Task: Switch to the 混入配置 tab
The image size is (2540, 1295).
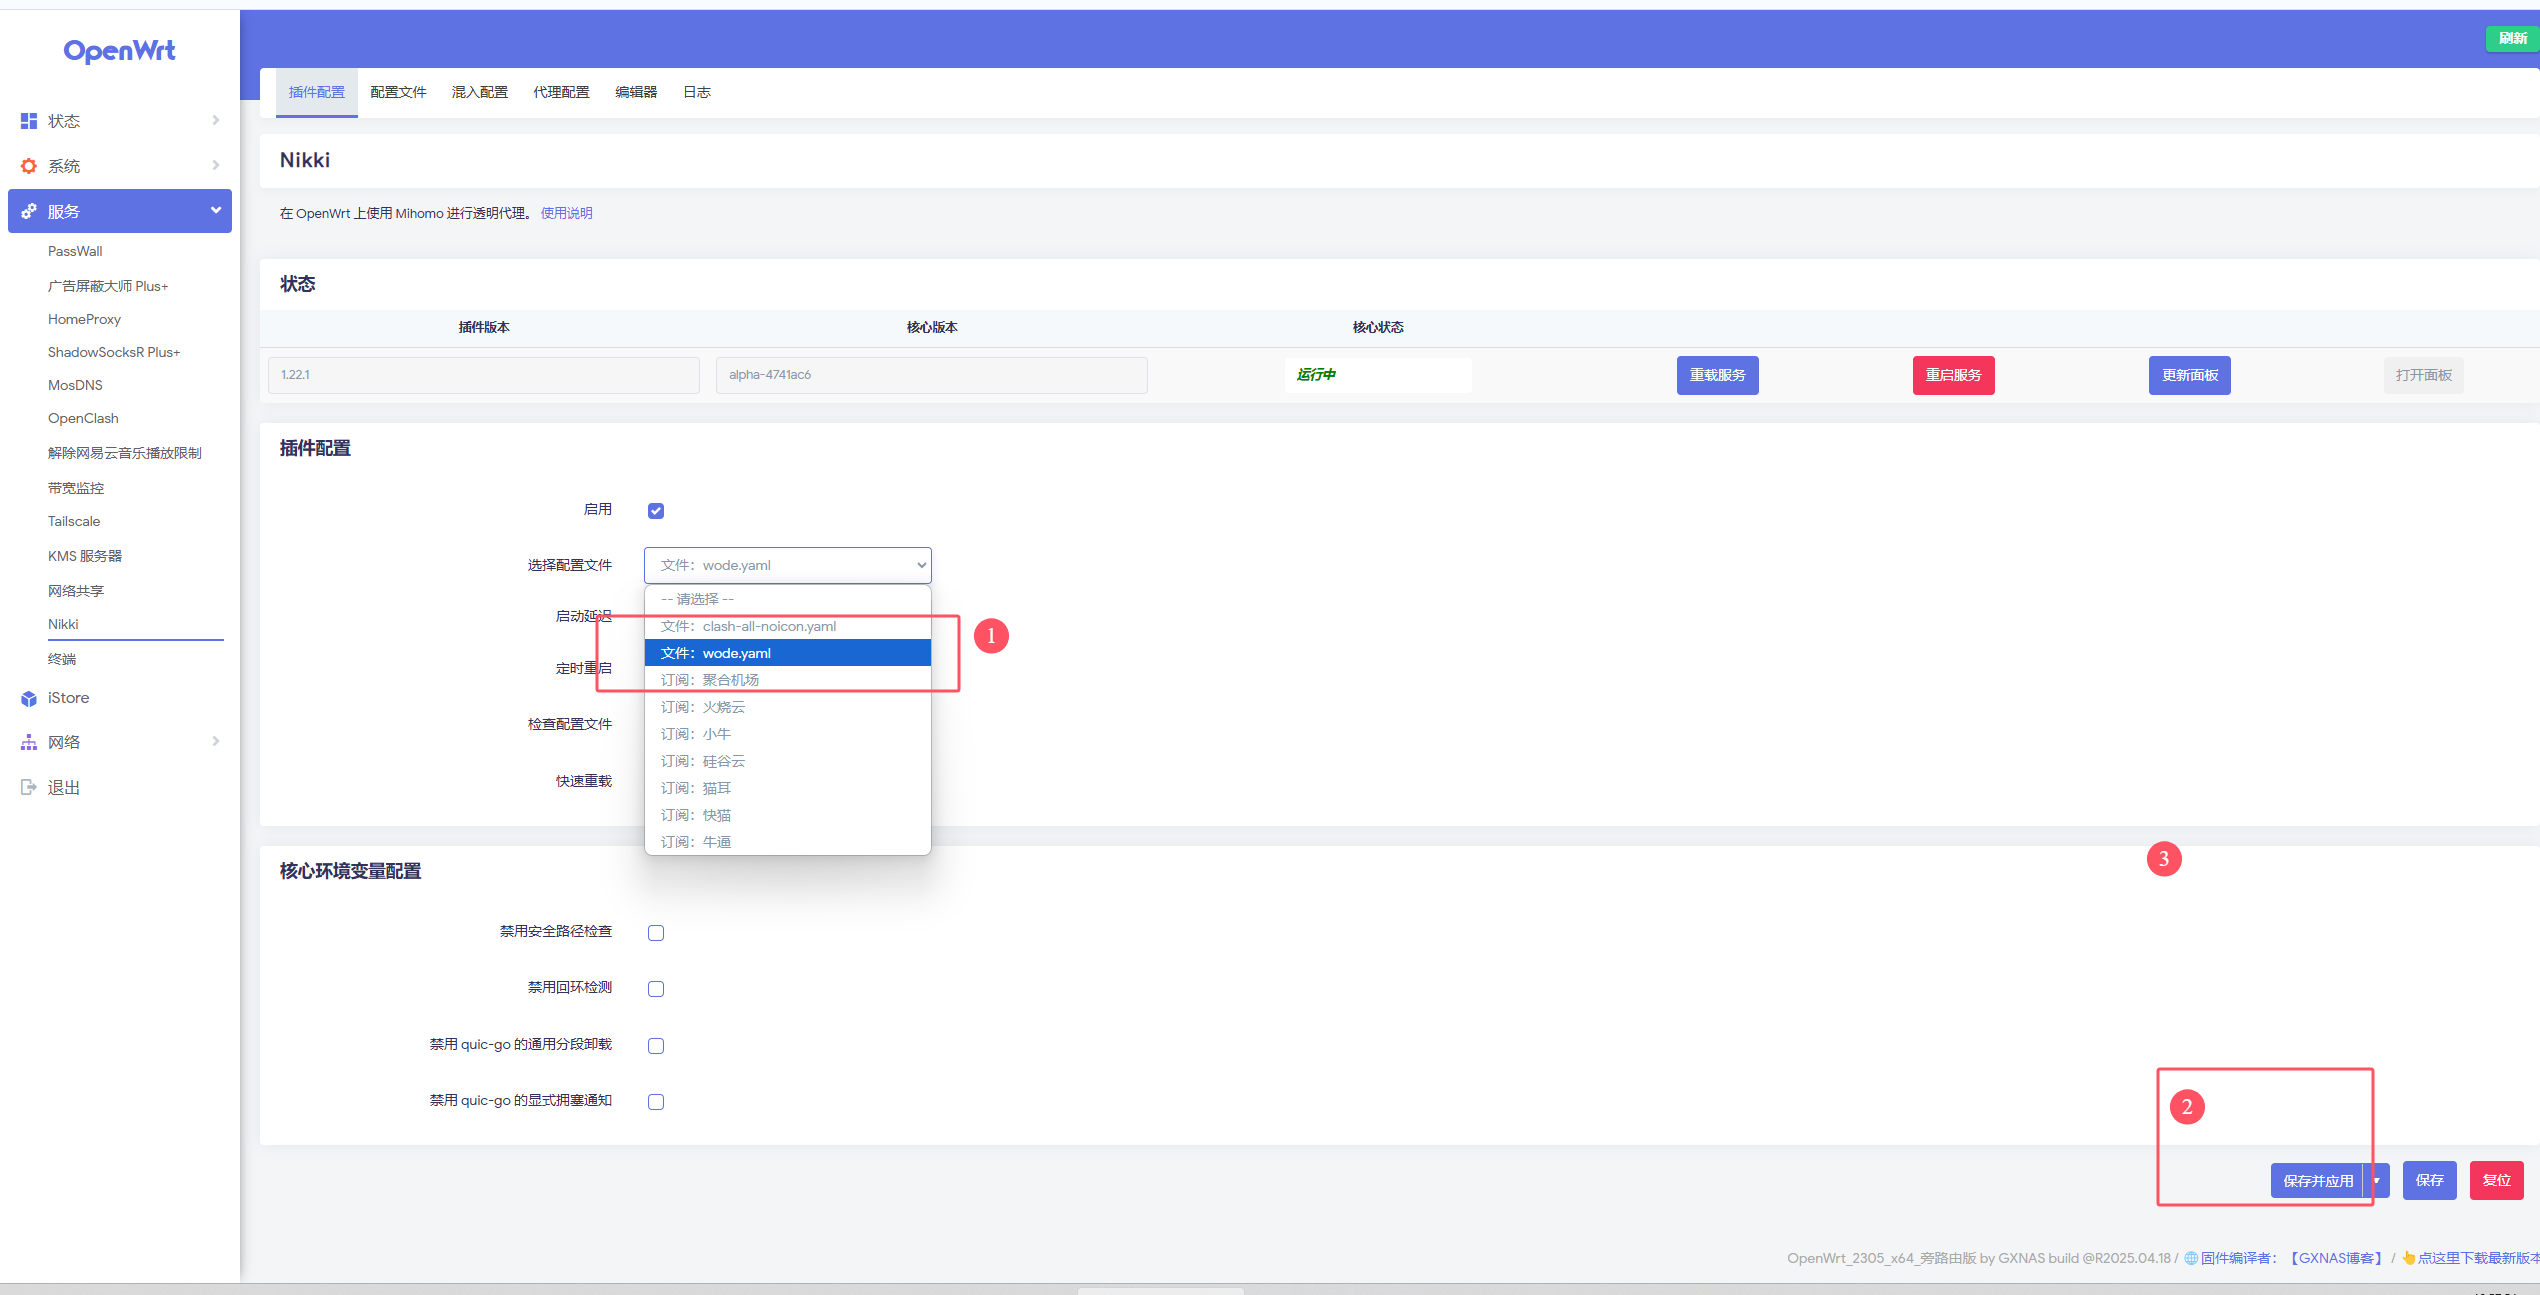Action: pos(480,92)
